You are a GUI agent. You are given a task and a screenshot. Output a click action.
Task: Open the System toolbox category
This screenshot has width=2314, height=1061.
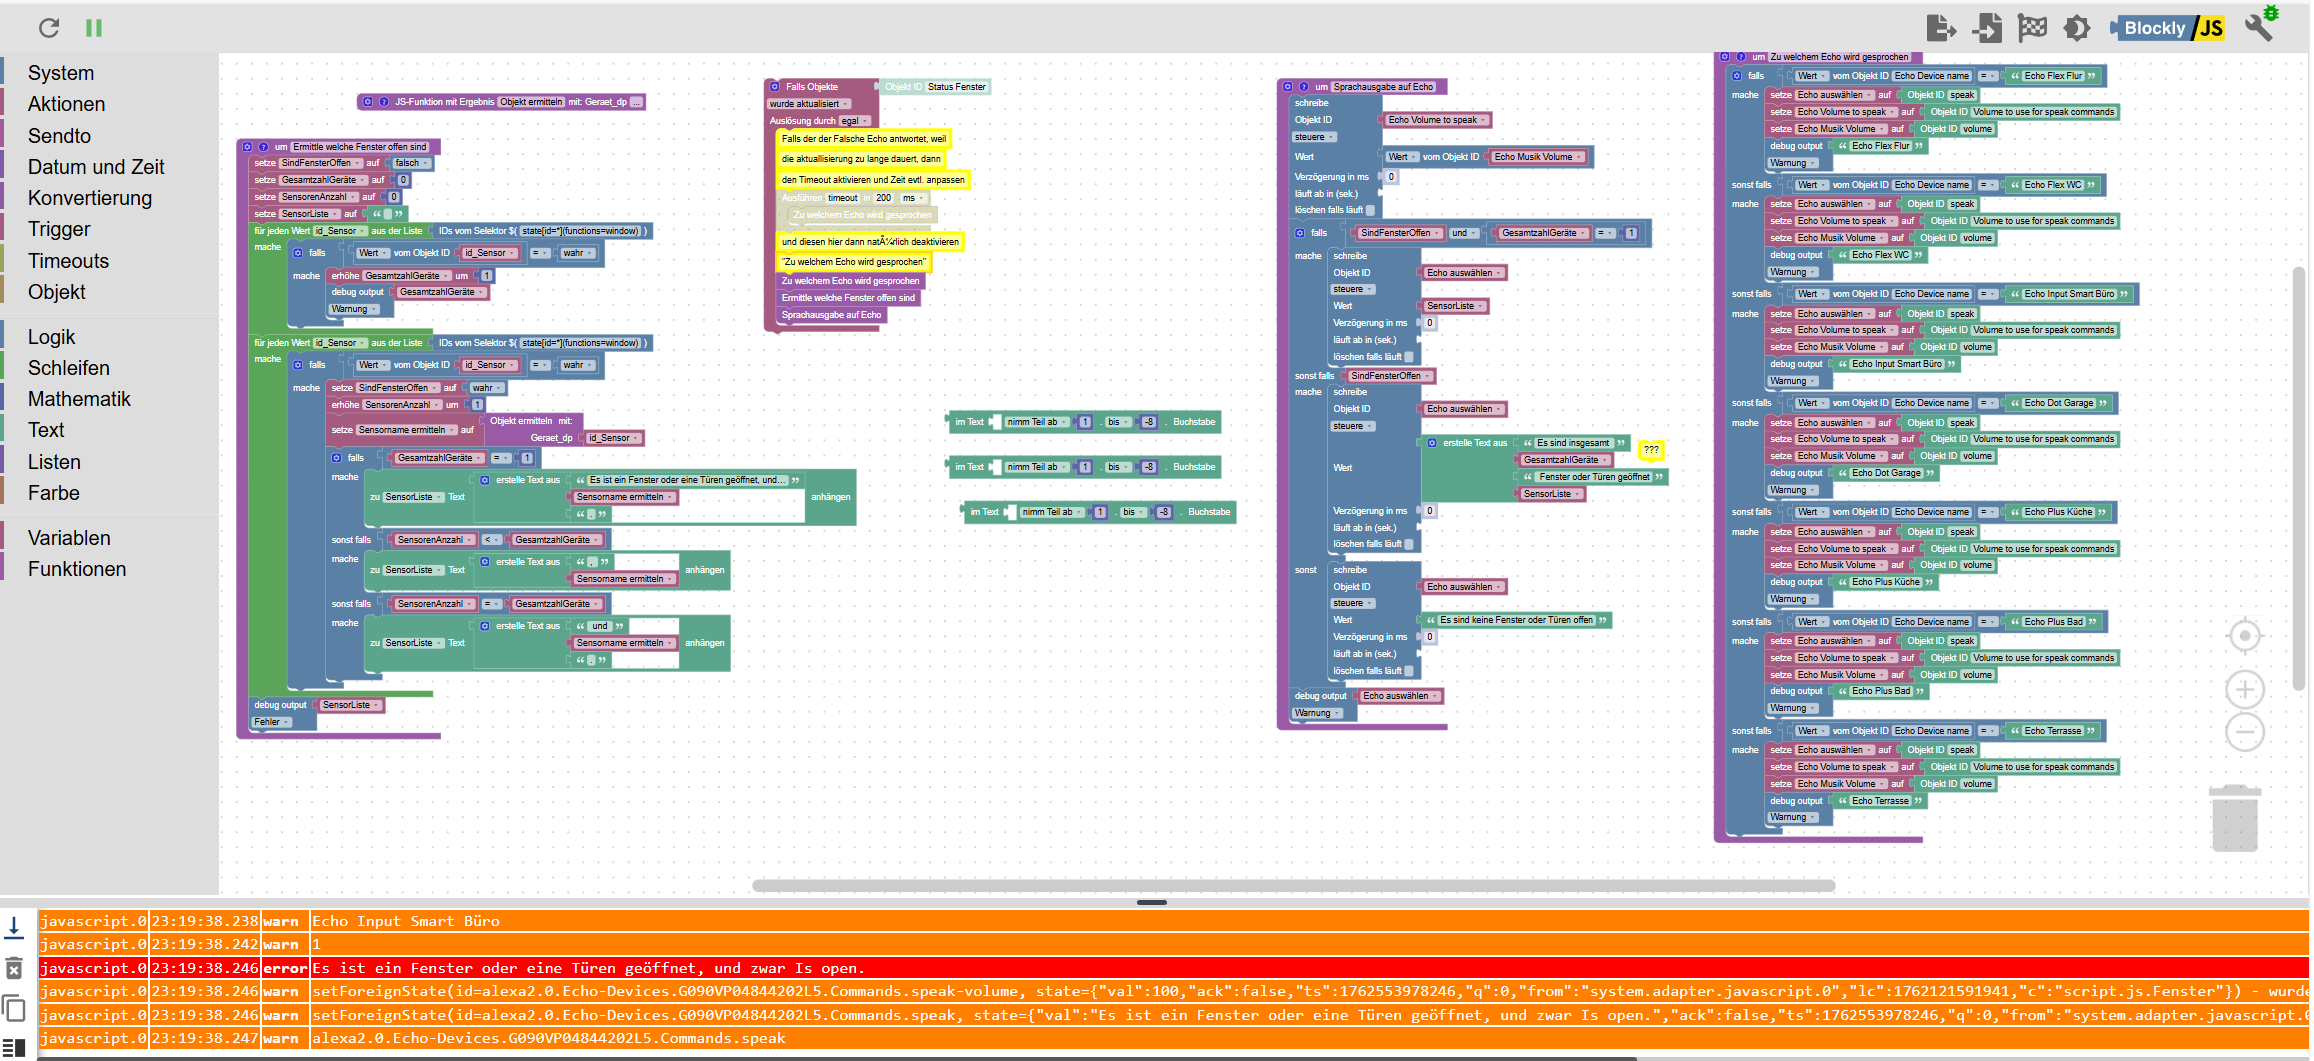click(x=61, y=73)
